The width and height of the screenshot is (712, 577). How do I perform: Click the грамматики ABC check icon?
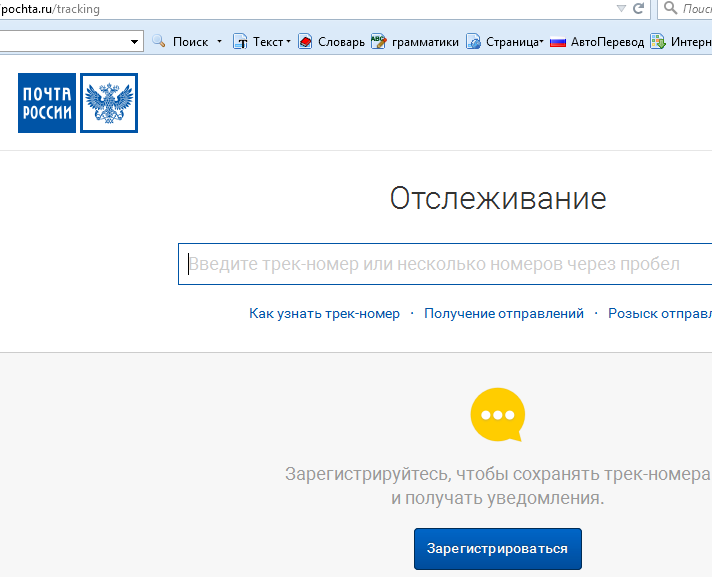point(378,42)
